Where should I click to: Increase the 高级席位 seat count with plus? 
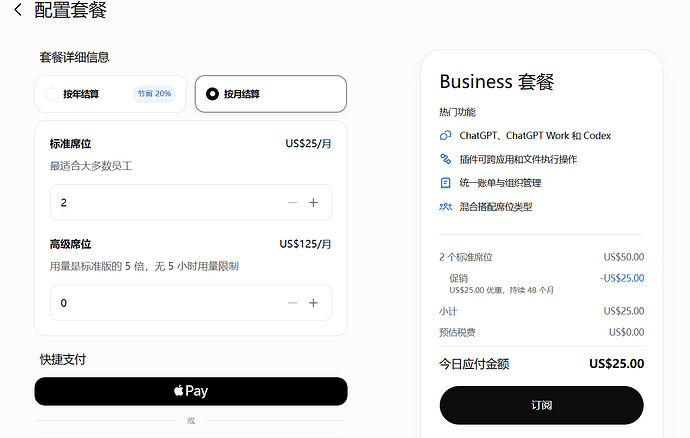tap(313, 303)
